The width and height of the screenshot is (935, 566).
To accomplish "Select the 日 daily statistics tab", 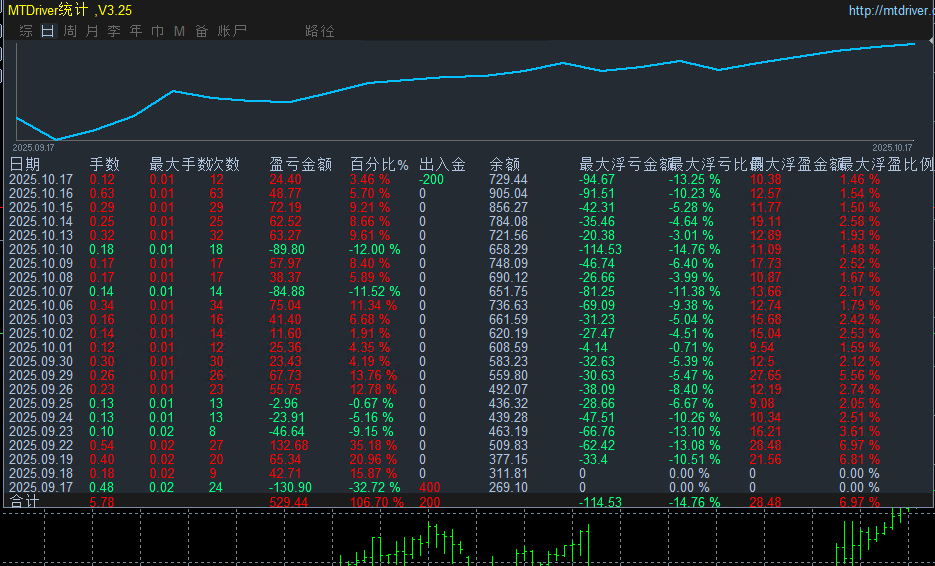I will click(48, 31).
